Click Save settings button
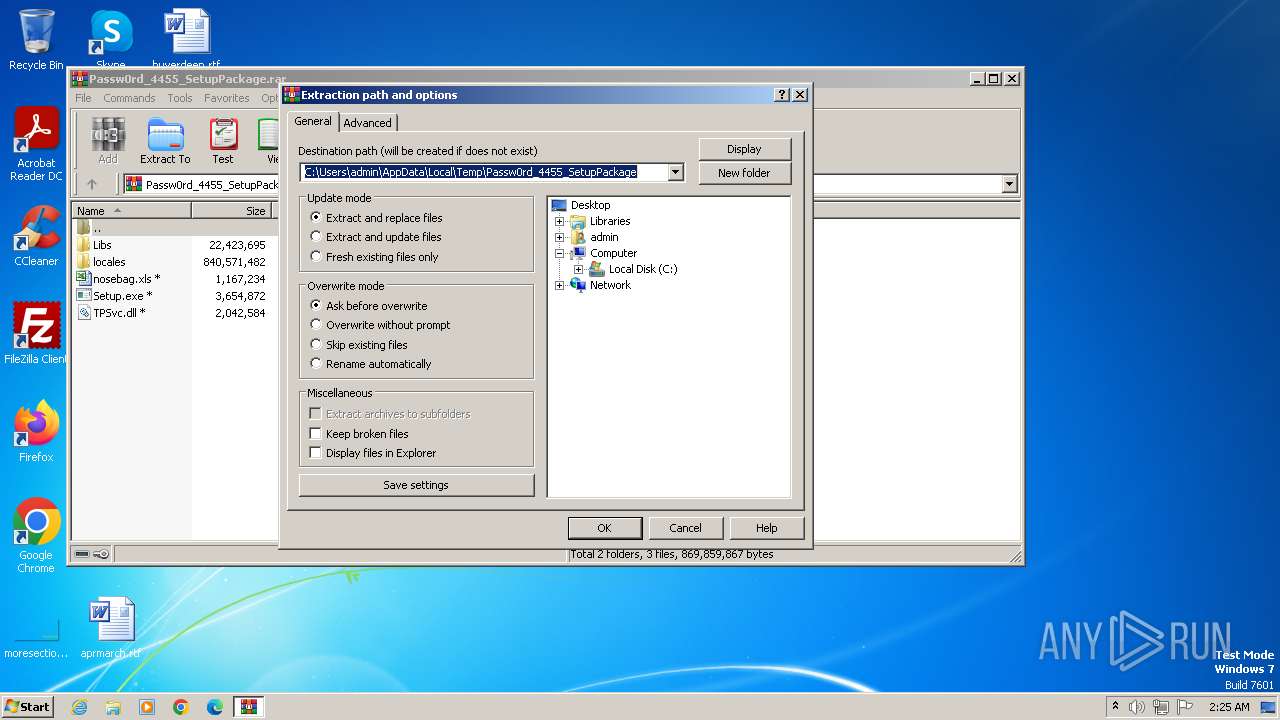The width and height of the screenshot is (1280, 720). tap(416, 485)
